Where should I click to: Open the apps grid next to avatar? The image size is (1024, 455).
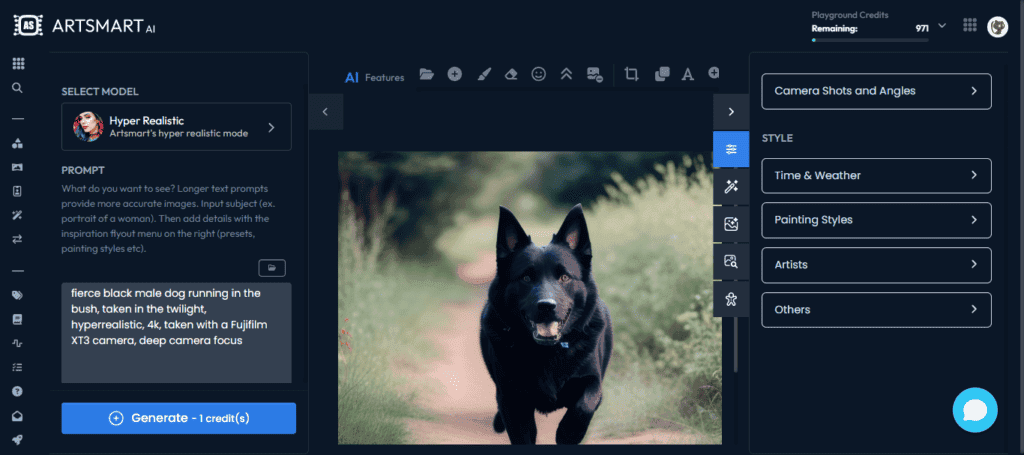(x=970, y=25)
